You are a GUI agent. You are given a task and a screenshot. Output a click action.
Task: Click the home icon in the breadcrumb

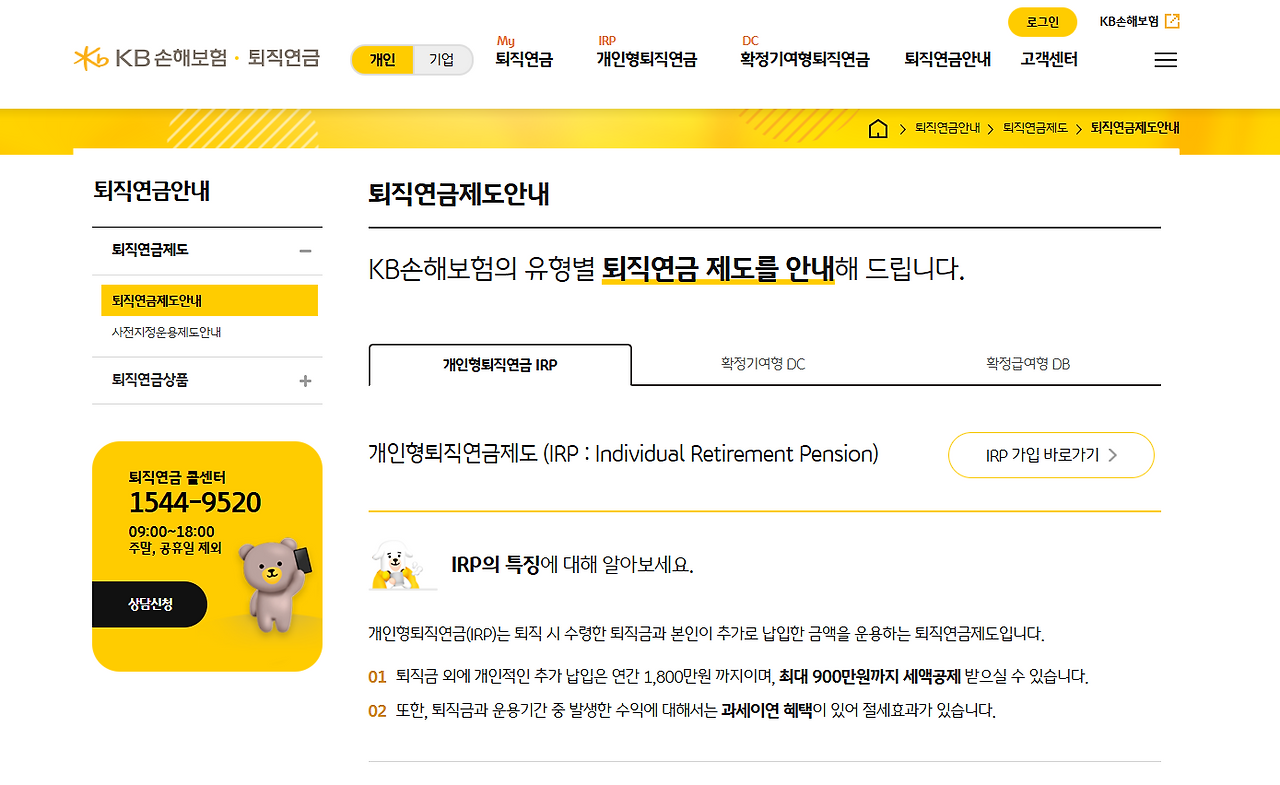(x=879, y=128)
